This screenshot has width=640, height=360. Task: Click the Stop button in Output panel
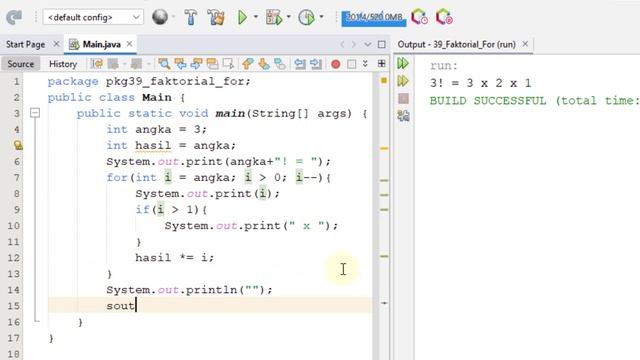(403, 98)
